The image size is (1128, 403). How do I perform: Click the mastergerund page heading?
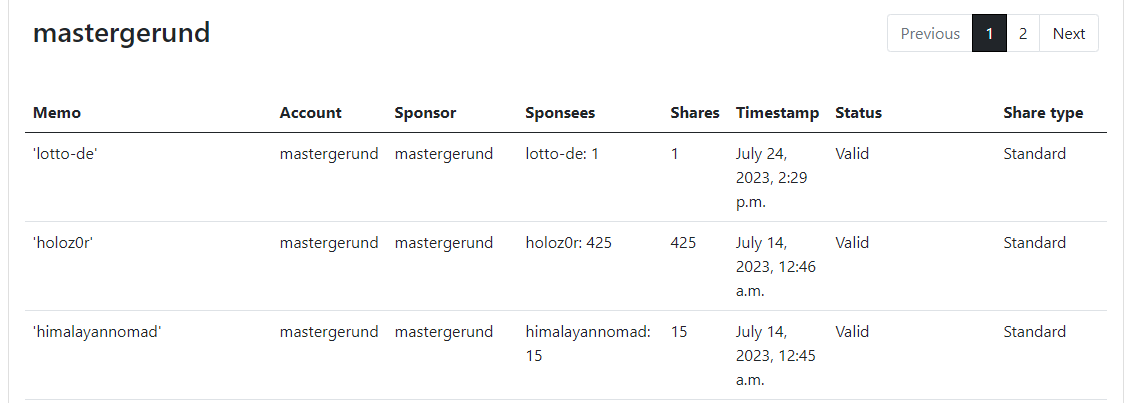coord(122,33)
